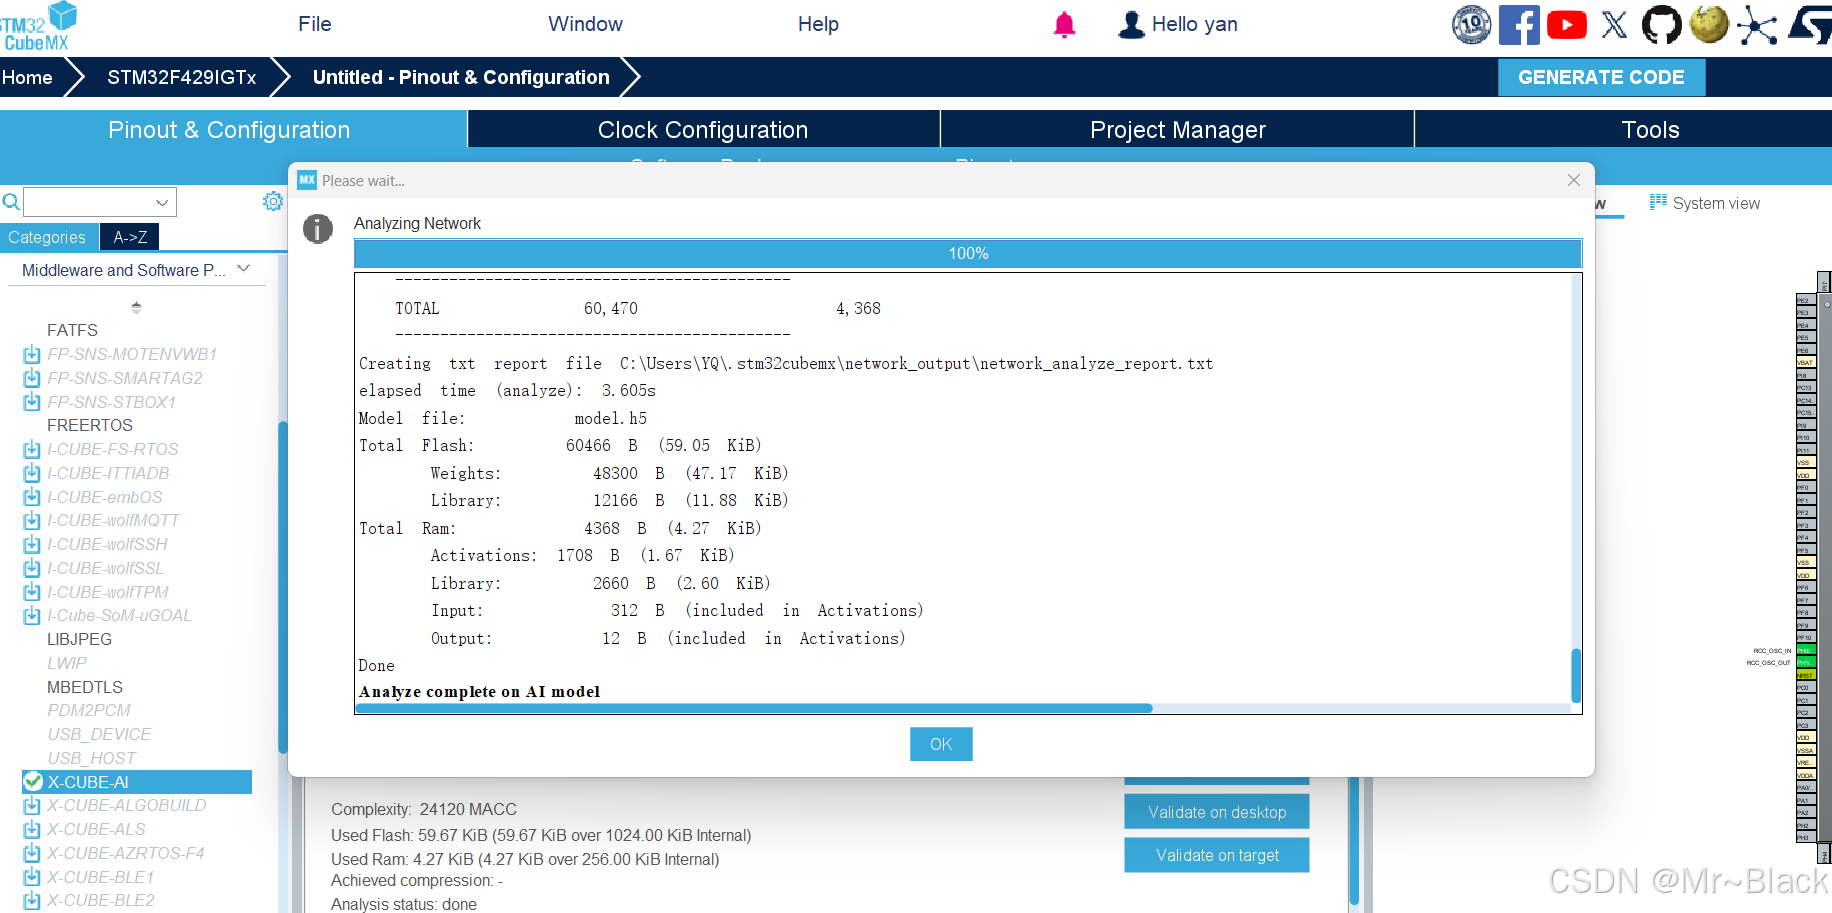The width and height of the screenshot is (1832, 913).
Task: Click the category list vertical scrollbar
Action: coord(283,587)
